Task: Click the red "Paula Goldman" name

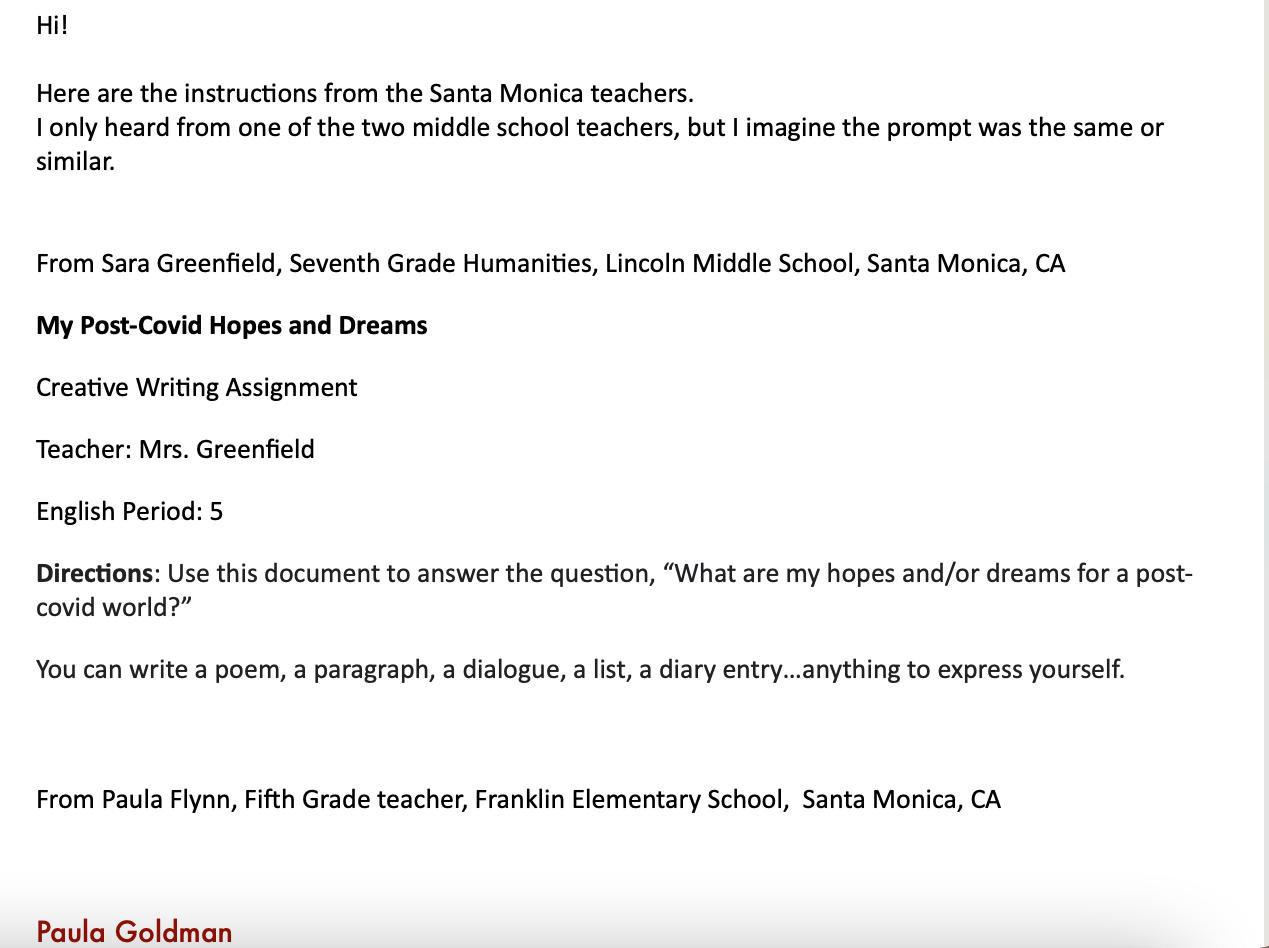Action: click(134, 932)
